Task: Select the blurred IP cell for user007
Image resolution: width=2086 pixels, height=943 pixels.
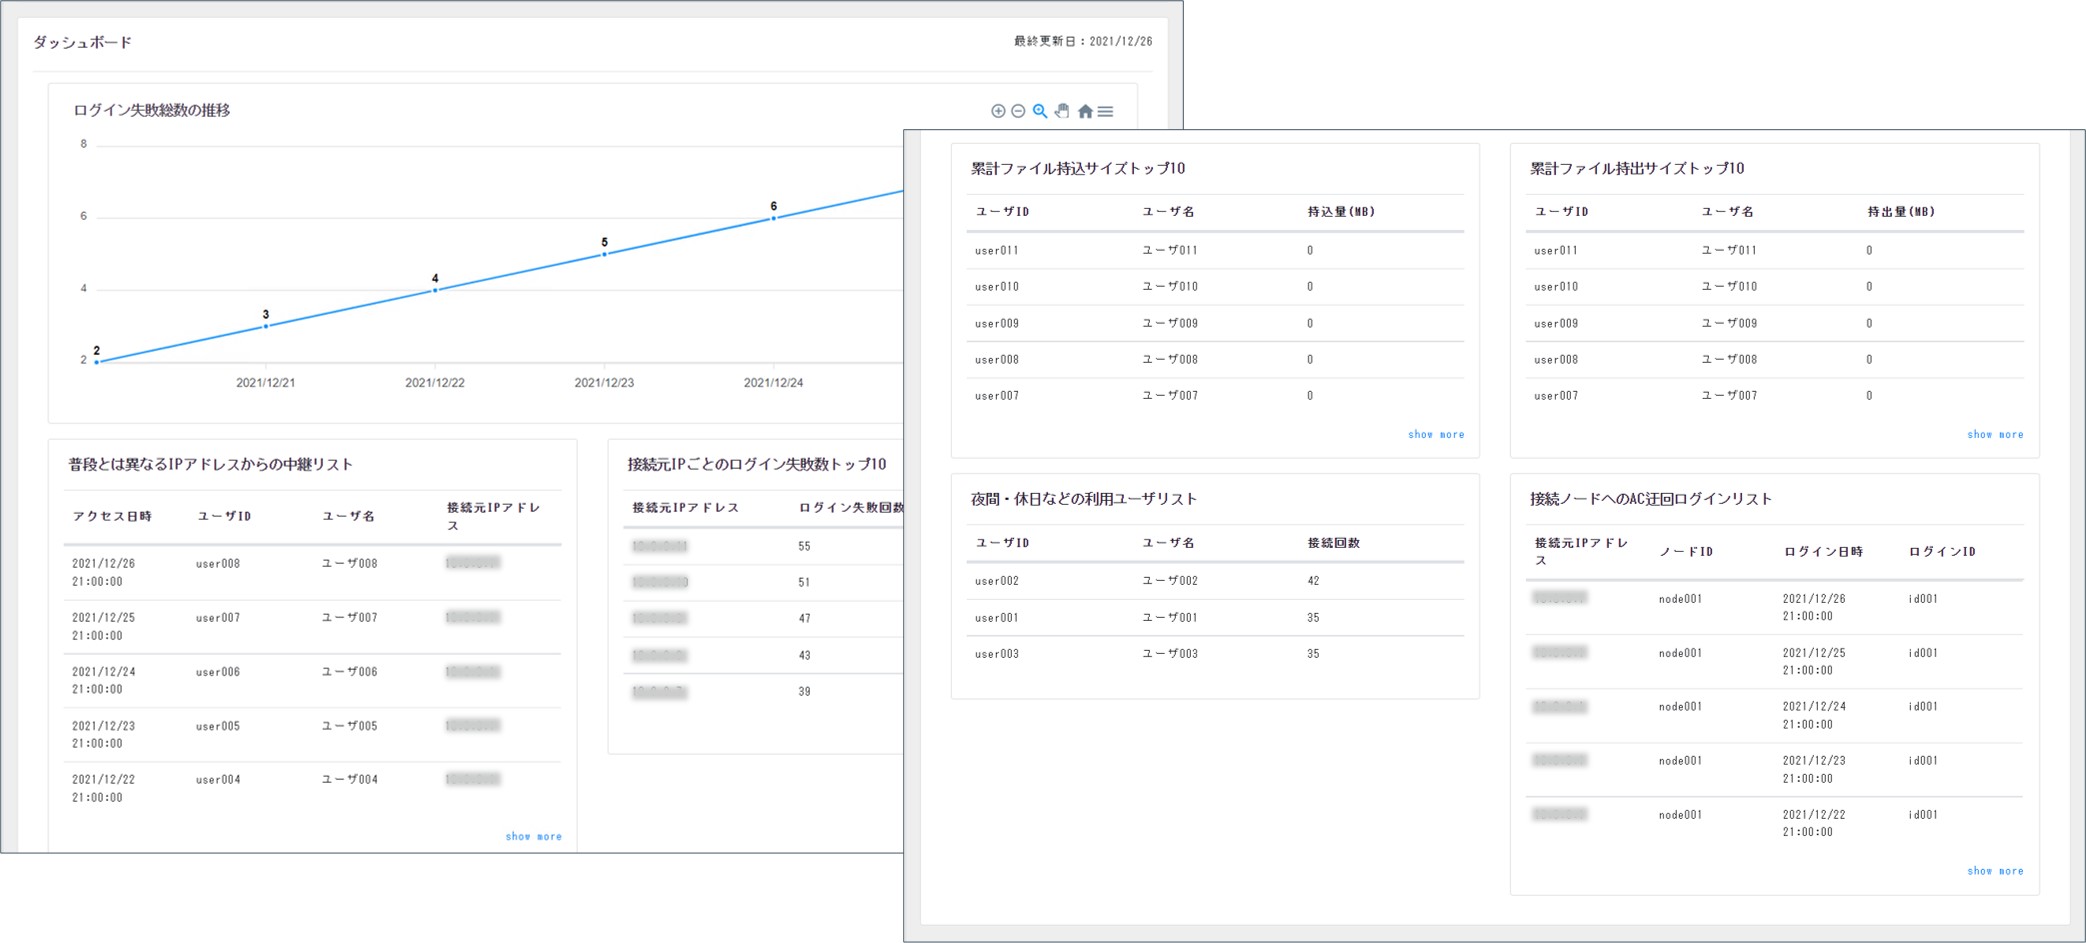Action: (x=474, y=617)
